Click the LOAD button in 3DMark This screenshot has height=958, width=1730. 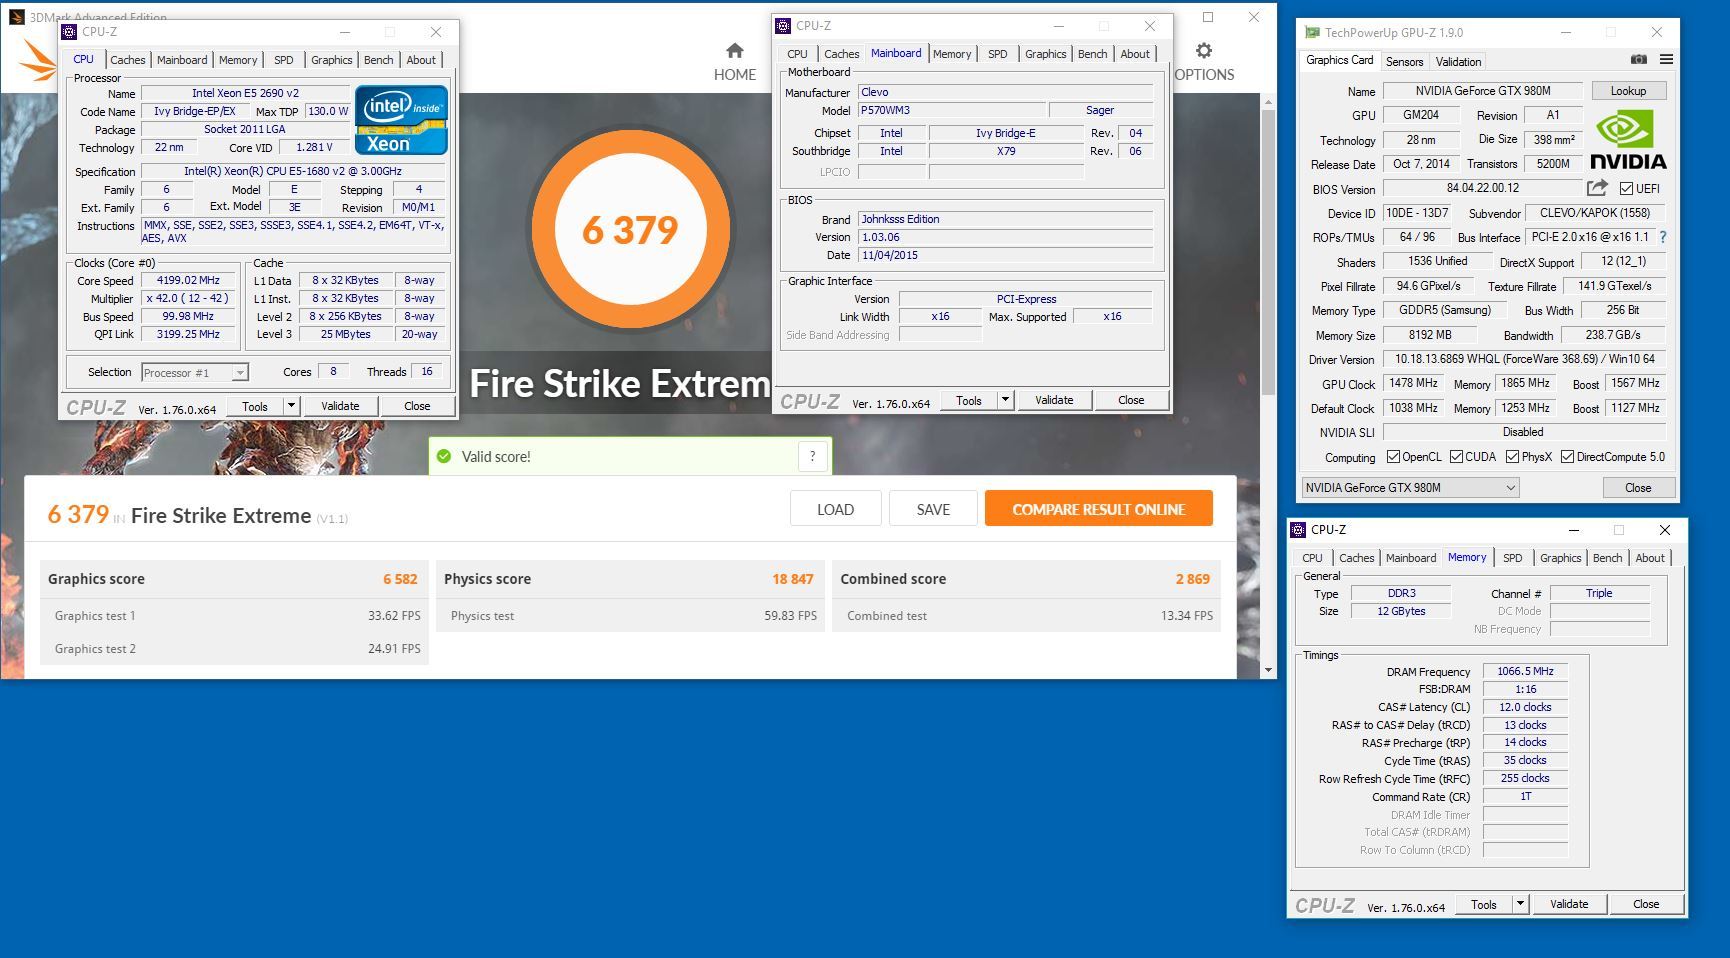click(835, 509)
